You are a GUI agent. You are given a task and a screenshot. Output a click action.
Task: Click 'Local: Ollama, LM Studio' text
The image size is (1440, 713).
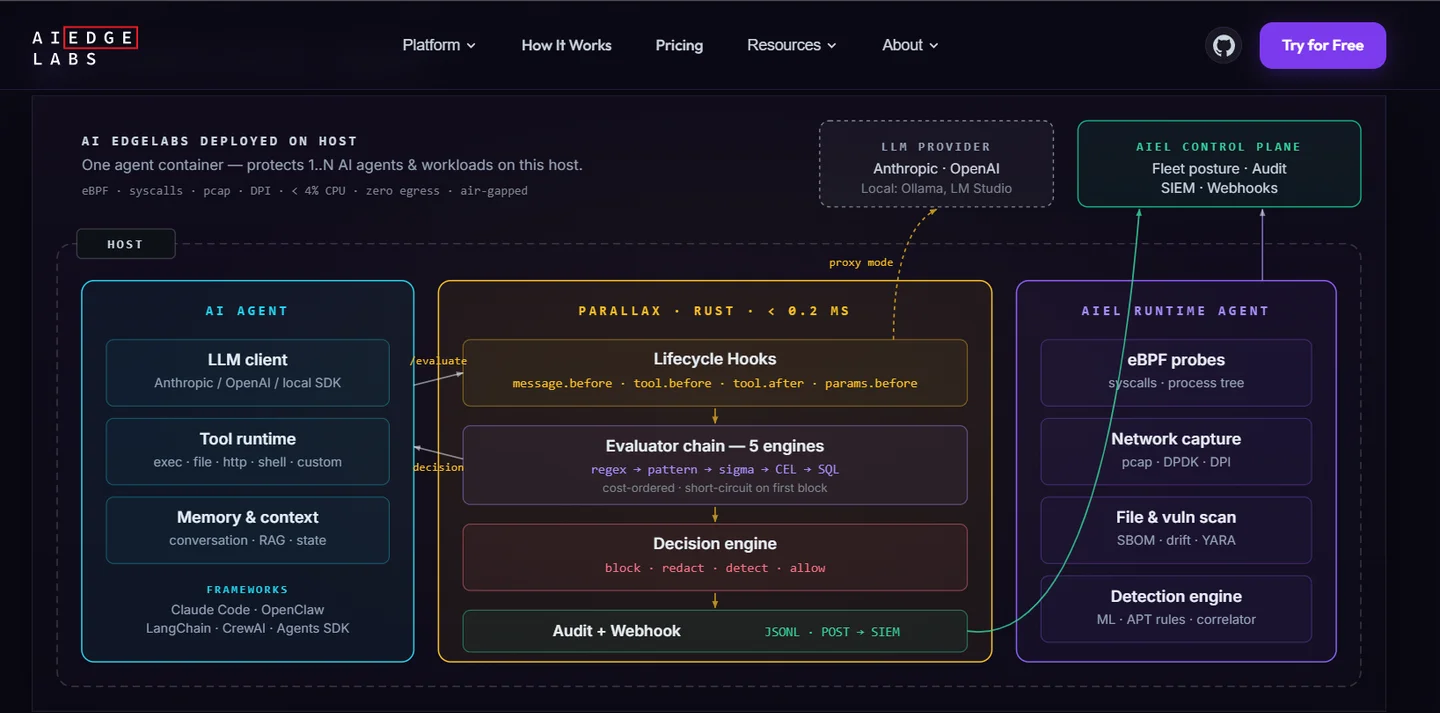pyautogui.click(x=936, y=188)
